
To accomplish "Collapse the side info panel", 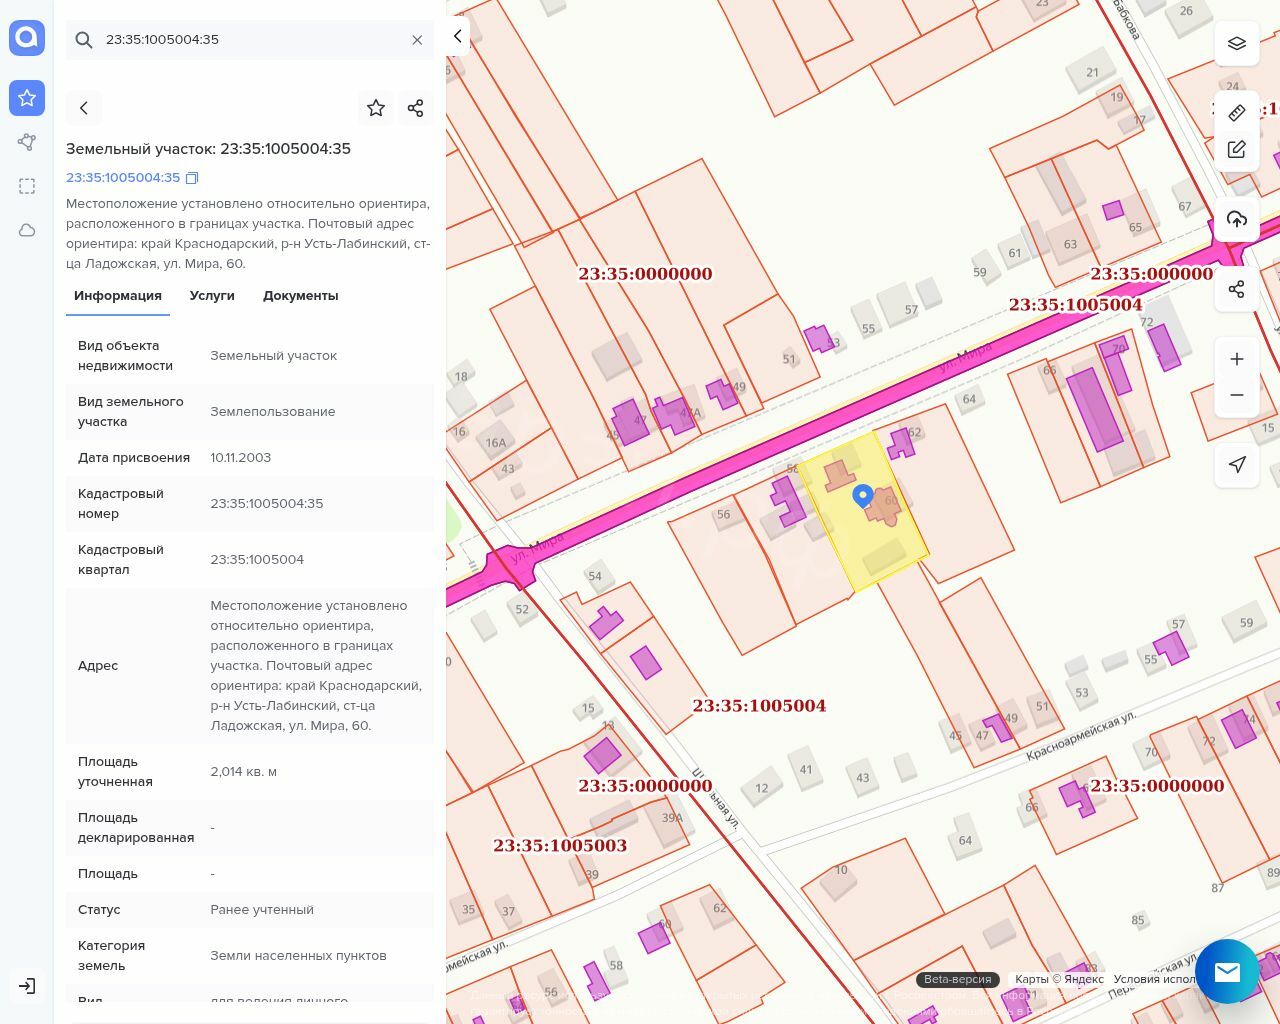I will 457,36.
